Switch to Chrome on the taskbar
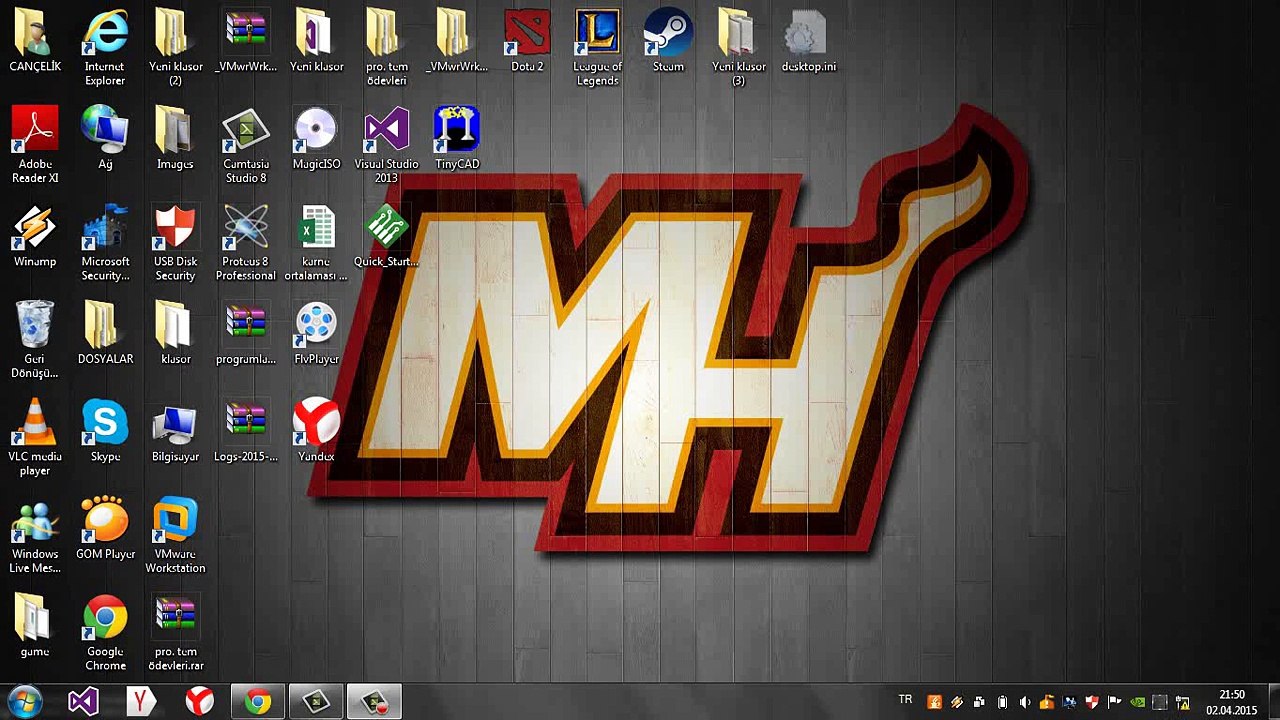The height and width of the screenshot is (720, 1280). point(258,702)
